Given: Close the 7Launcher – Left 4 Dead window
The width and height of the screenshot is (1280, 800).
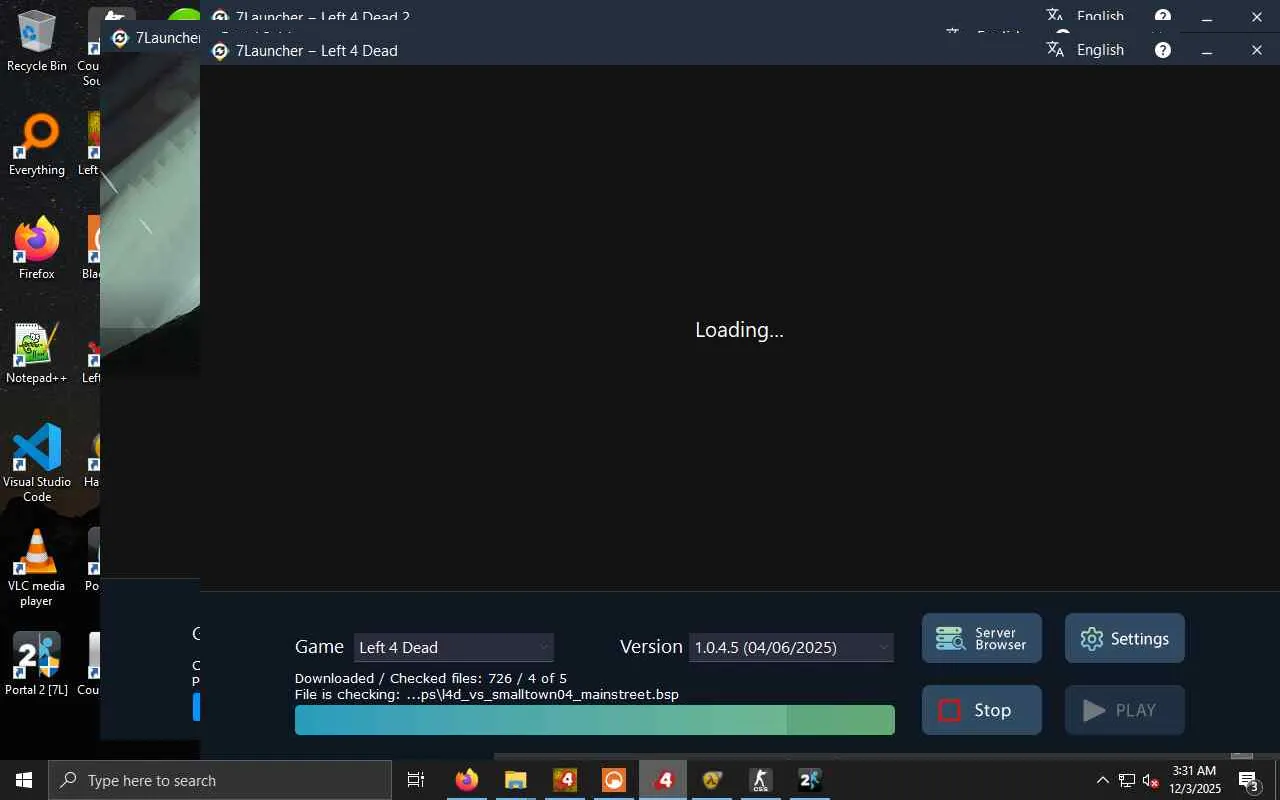Looking at the screenshot, I should point(1257,50).
